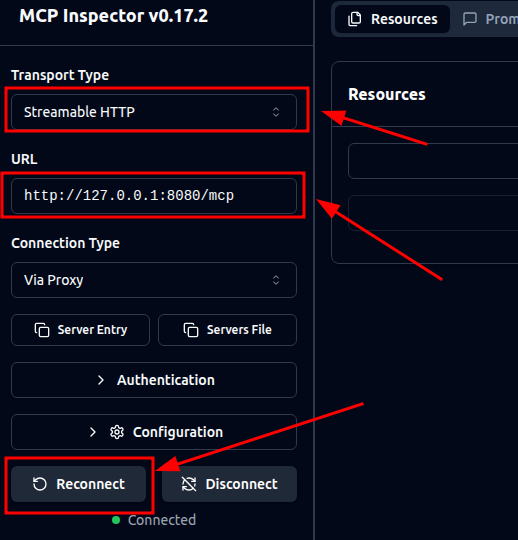Expand the Configuration section chevron
This screenshot has width=518, height=540.
pyautogui.click(x=92, y=432)
